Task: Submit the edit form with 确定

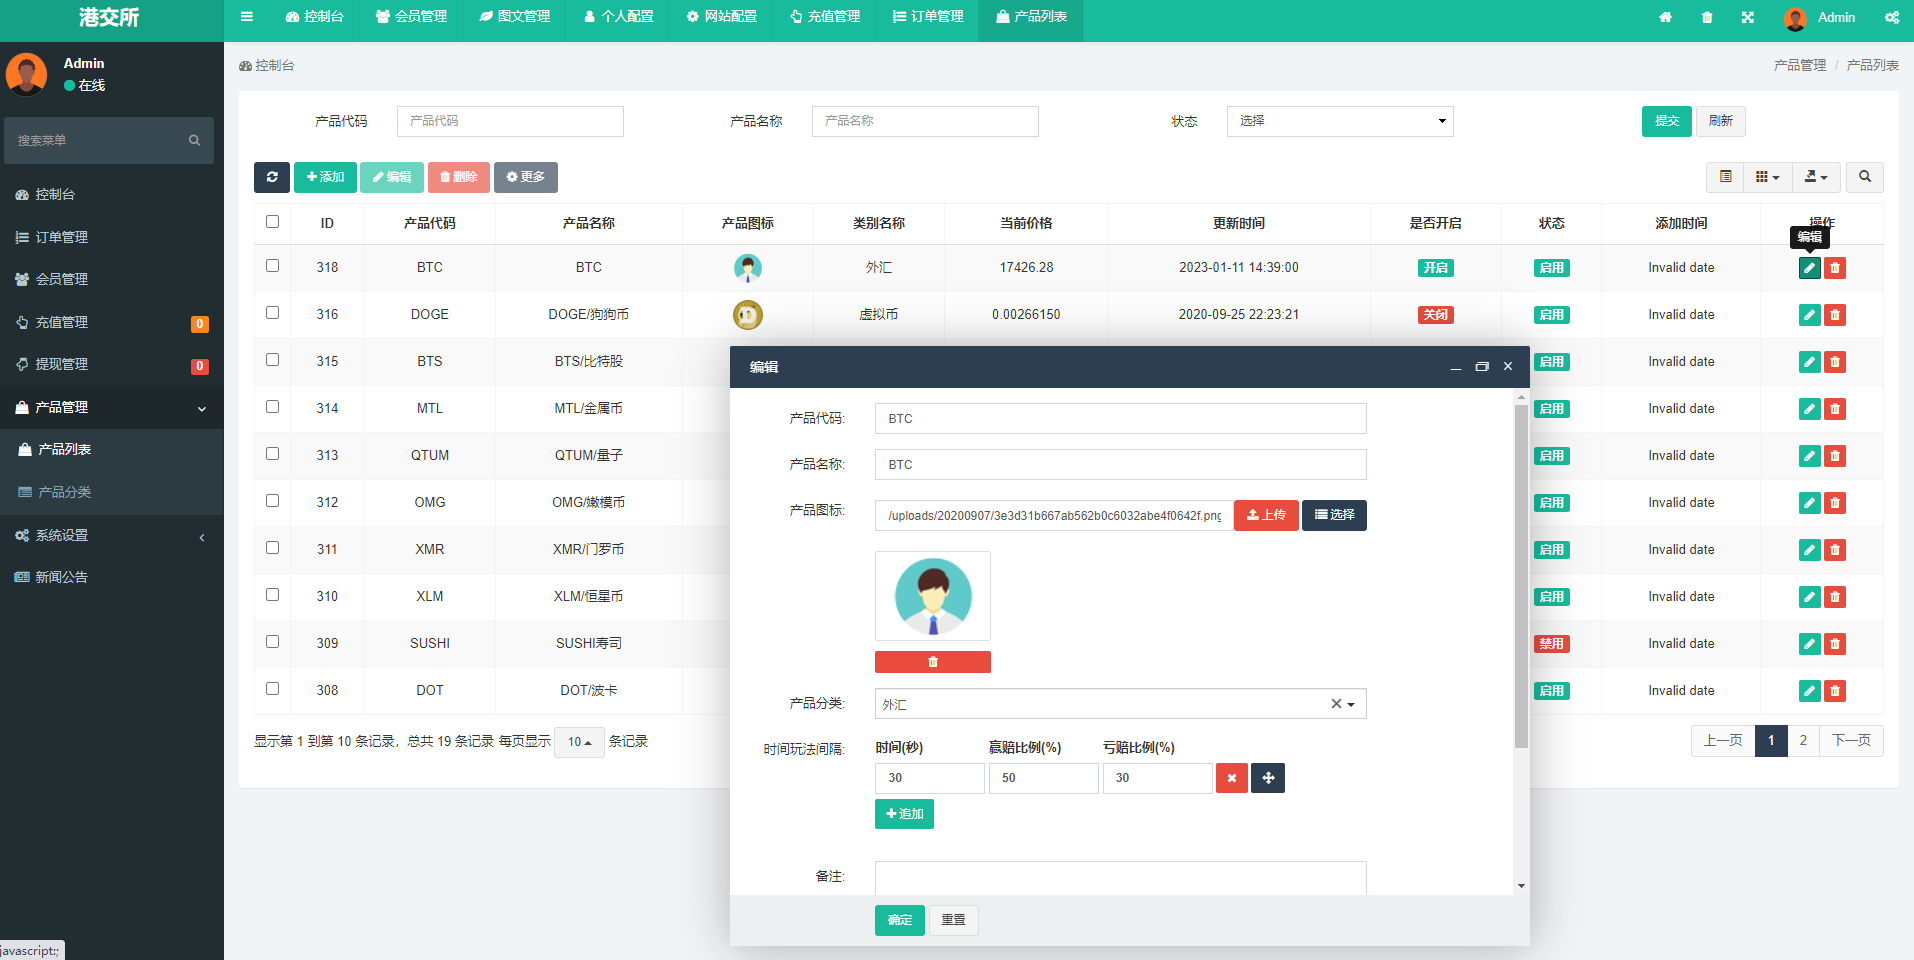Action: coord(898,920)
